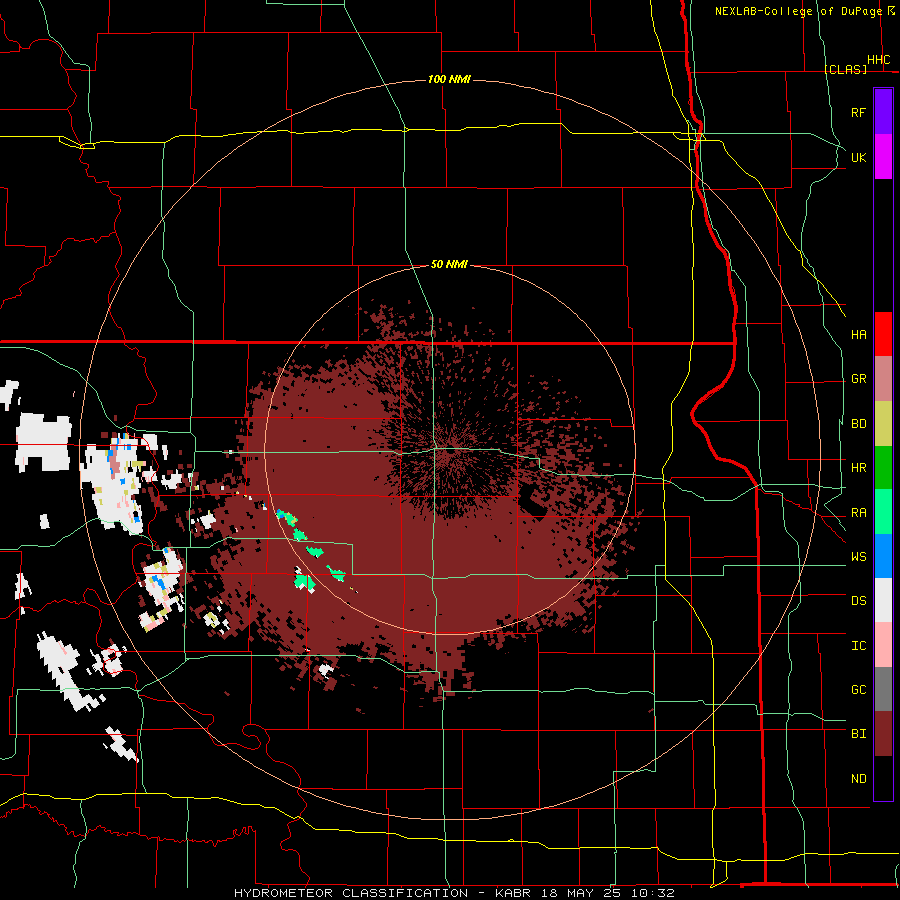Click the dark green HR legend swatch
The width and height of the screenshot is (900, 900).
[883, 468]
